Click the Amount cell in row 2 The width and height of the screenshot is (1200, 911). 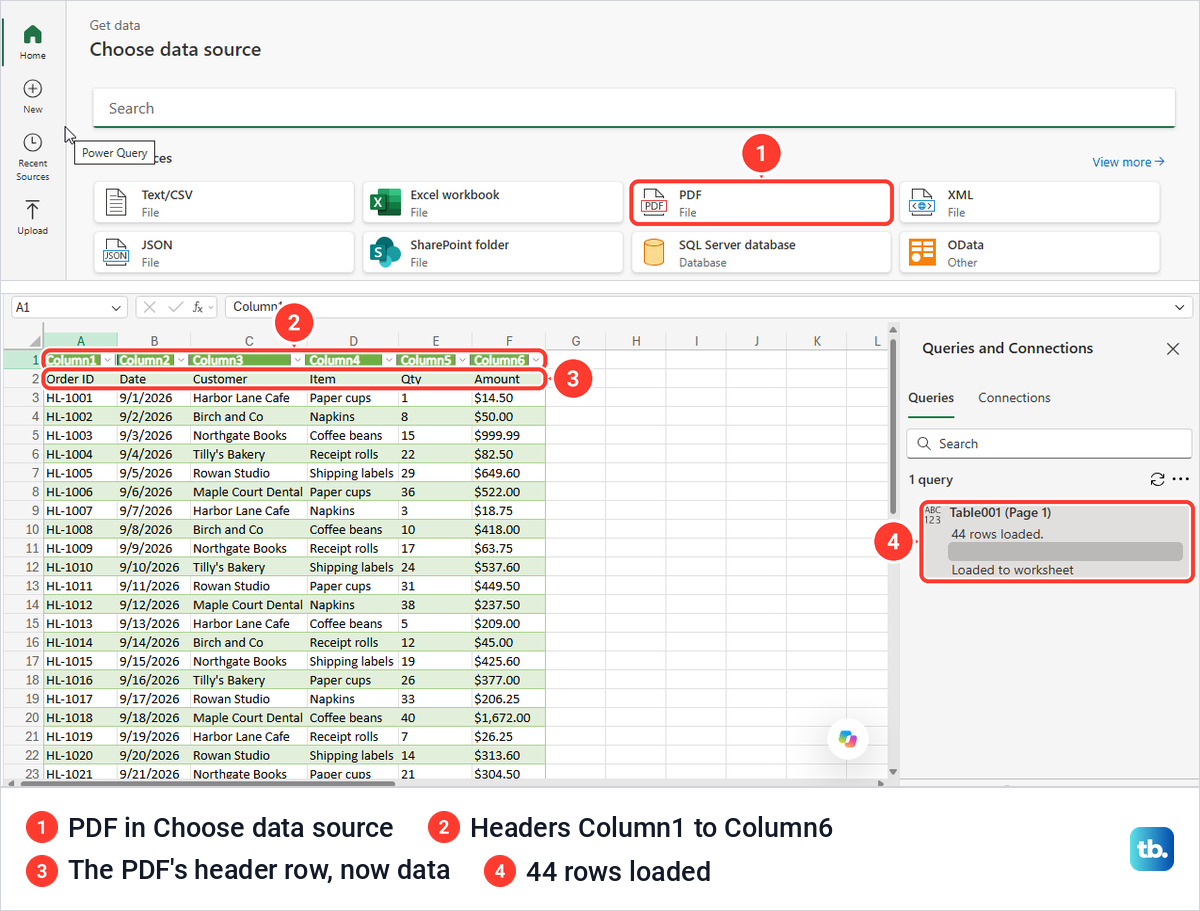coord(508,379)
